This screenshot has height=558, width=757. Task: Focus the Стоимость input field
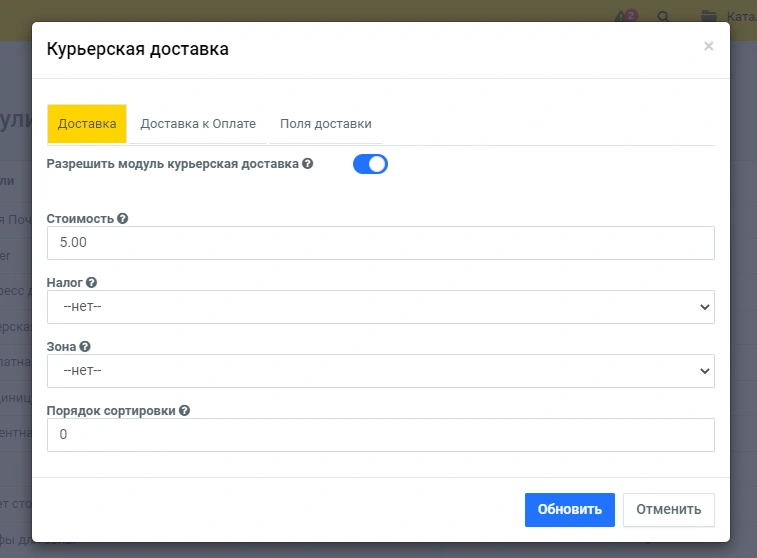pos(380,243)
